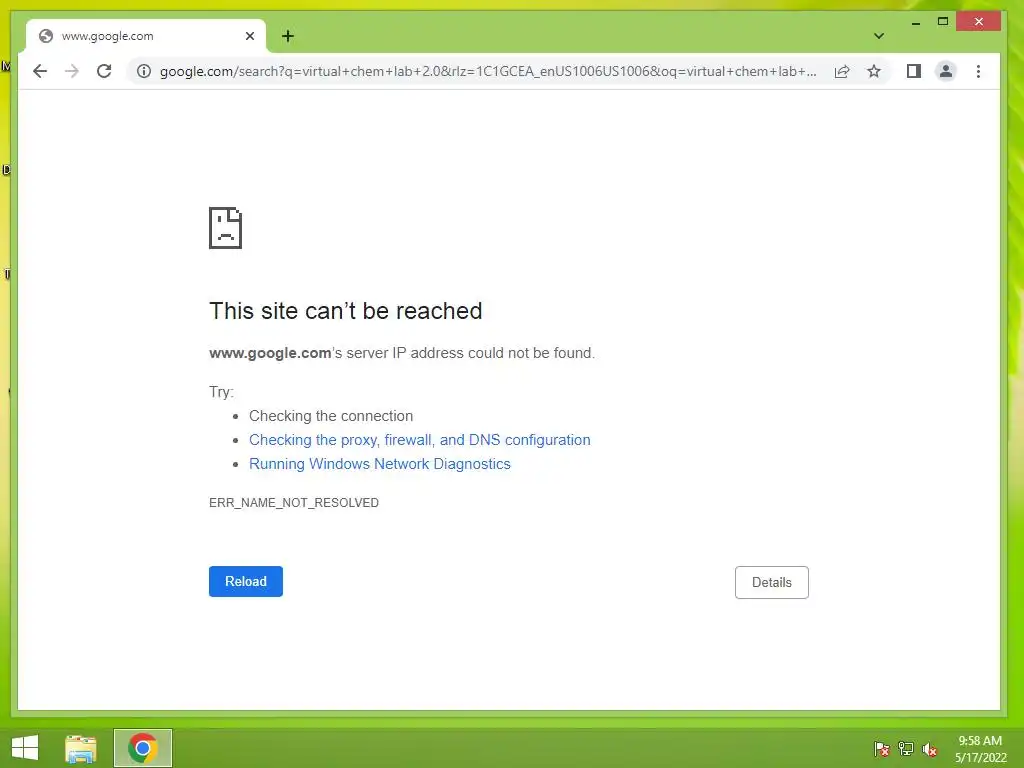The height and width of the screenshot is (768, 1024).
Task: Close the www.google.com tab
Action: pyautogui.click(x=249, y=36)
